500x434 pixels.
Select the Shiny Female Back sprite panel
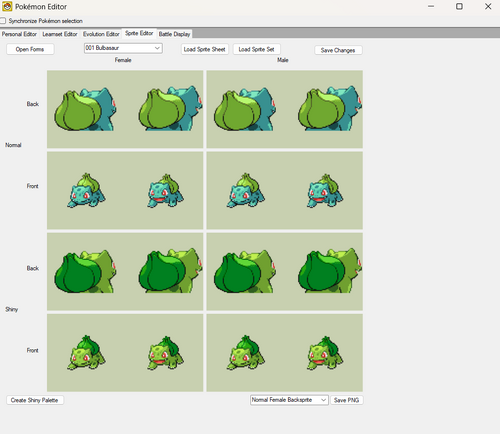click(x=125, y=271)
